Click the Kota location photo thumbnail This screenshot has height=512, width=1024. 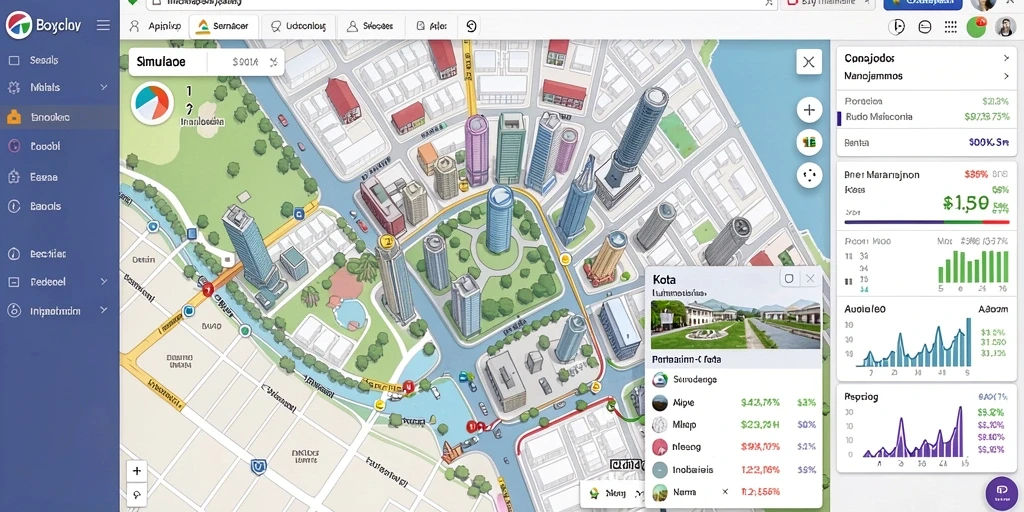(x=735, y=325)
